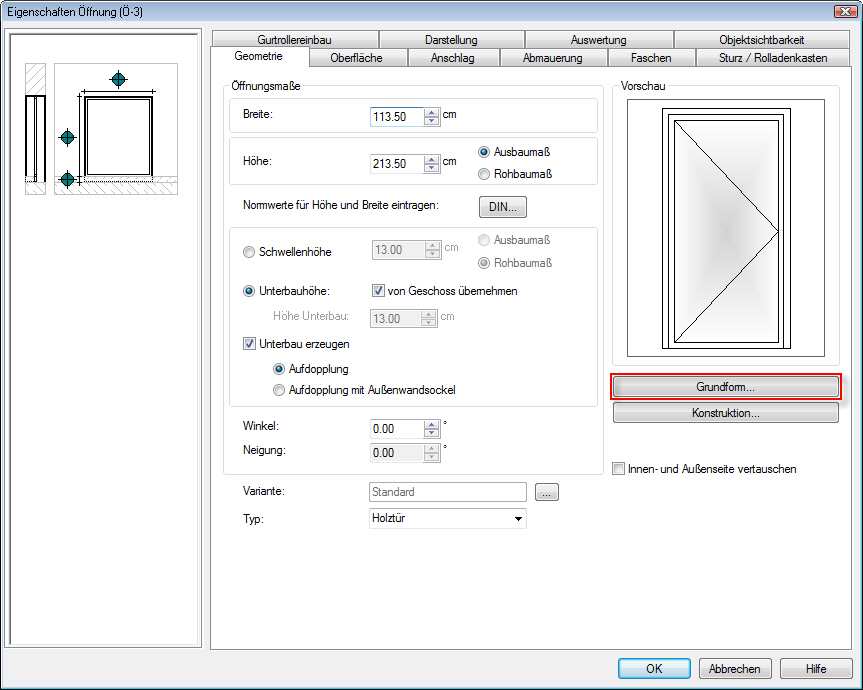This screenshot has width=863, height=690.
Task: Click the door preview image under Vorschau
Action: point(726,228)
